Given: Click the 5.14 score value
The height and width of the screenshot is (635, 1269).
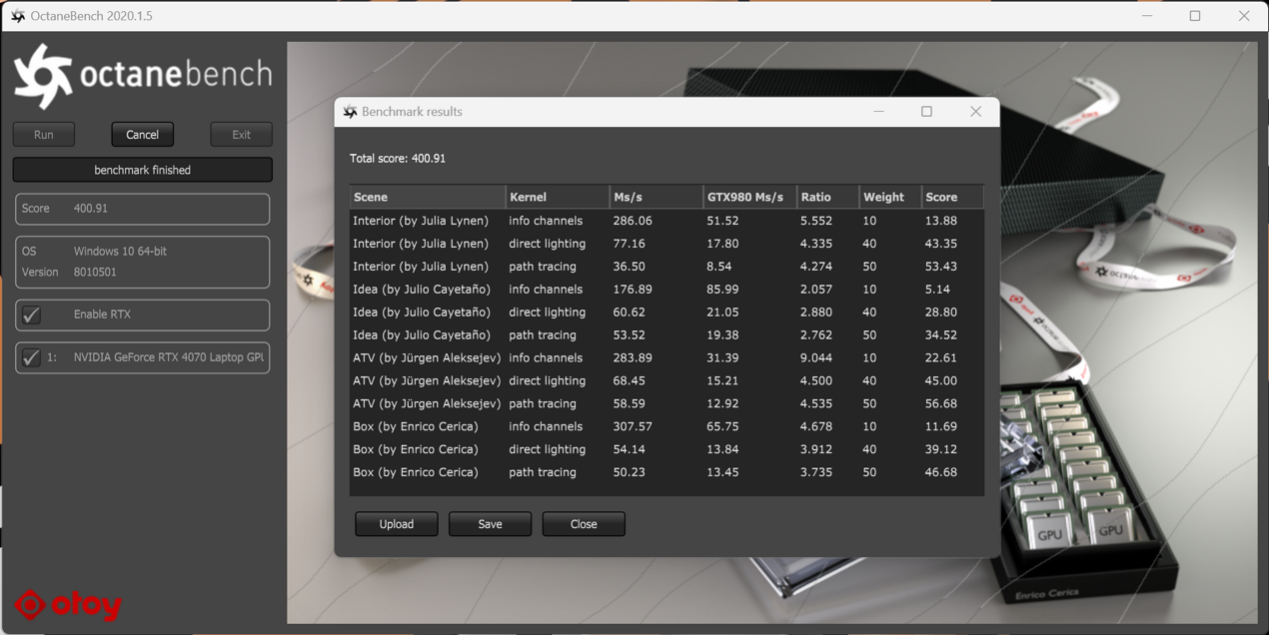Looking at the screenshot, I should click(937, 289).
